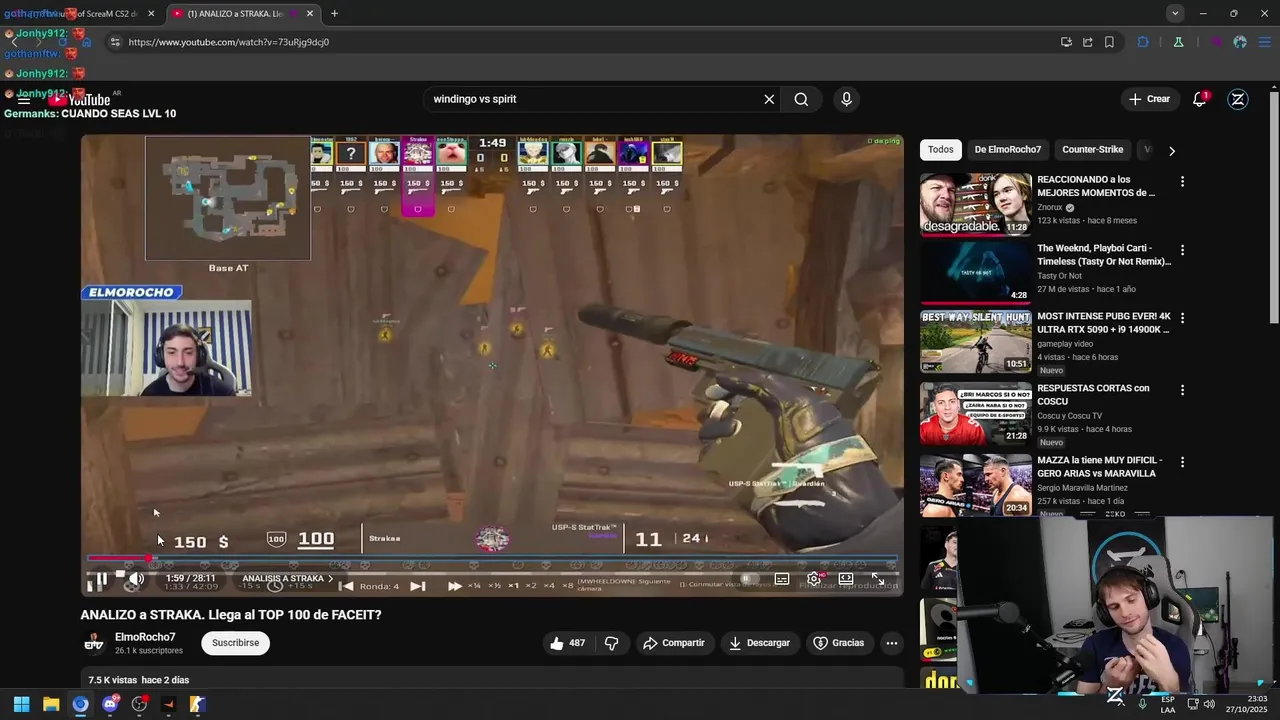Open the Windows Start menu
The width and height of the screenshot is (1280, 720).
[21, 704]
